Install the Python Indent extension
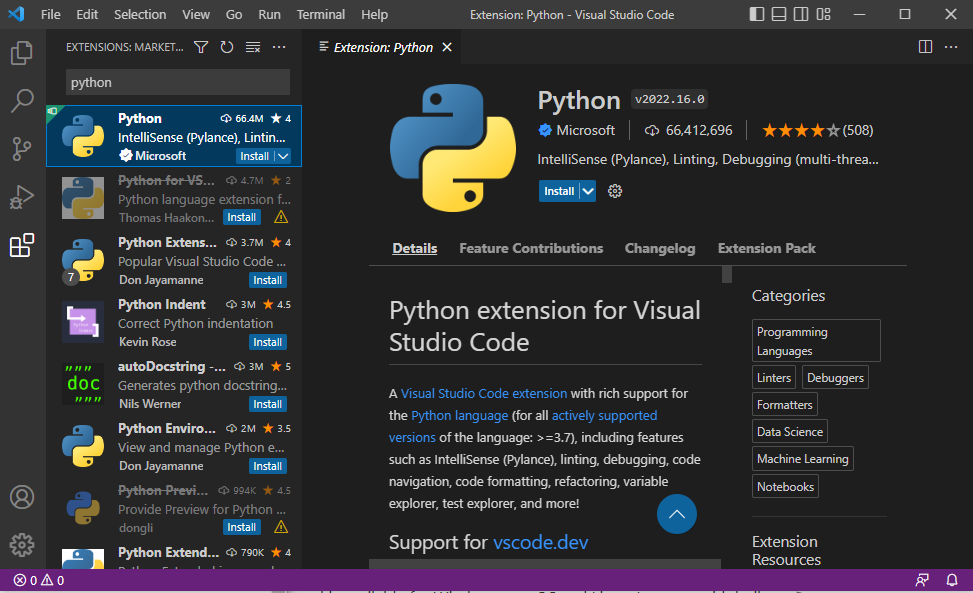 point(267,342)
